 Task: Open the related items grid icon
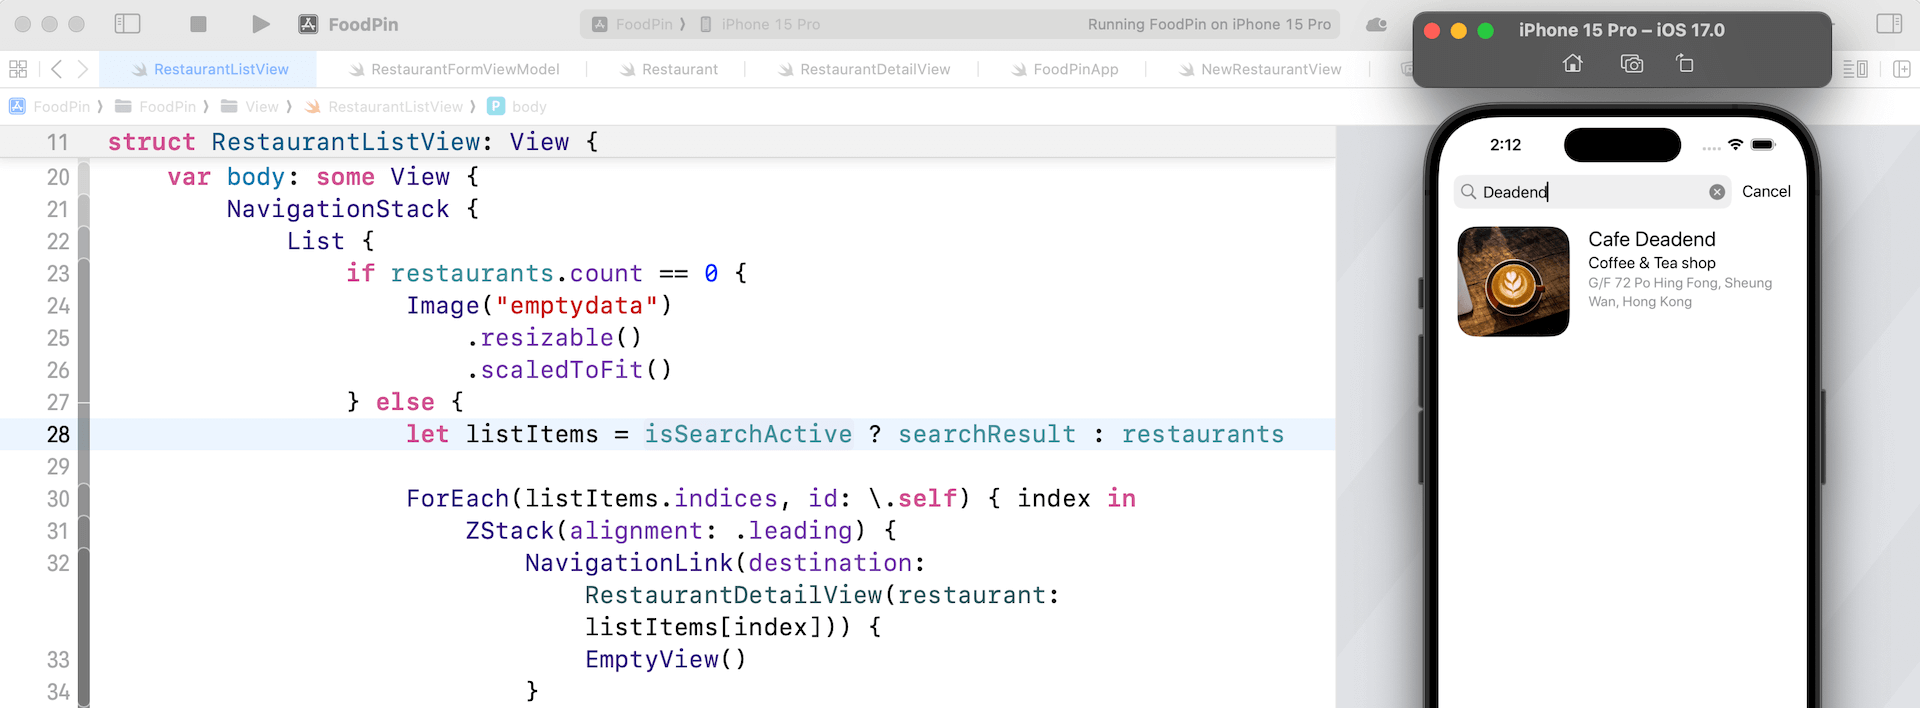point(18,69)
